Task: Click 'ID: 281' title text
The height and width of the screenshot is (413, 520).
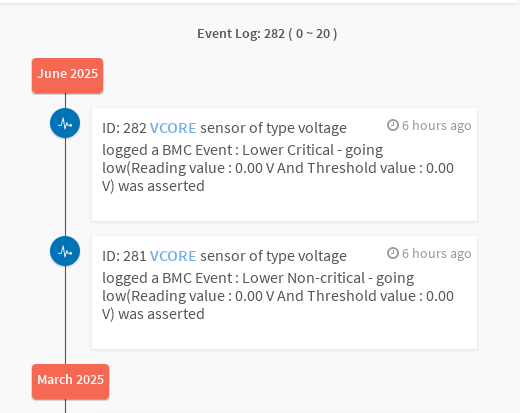Action: [124, 256]
